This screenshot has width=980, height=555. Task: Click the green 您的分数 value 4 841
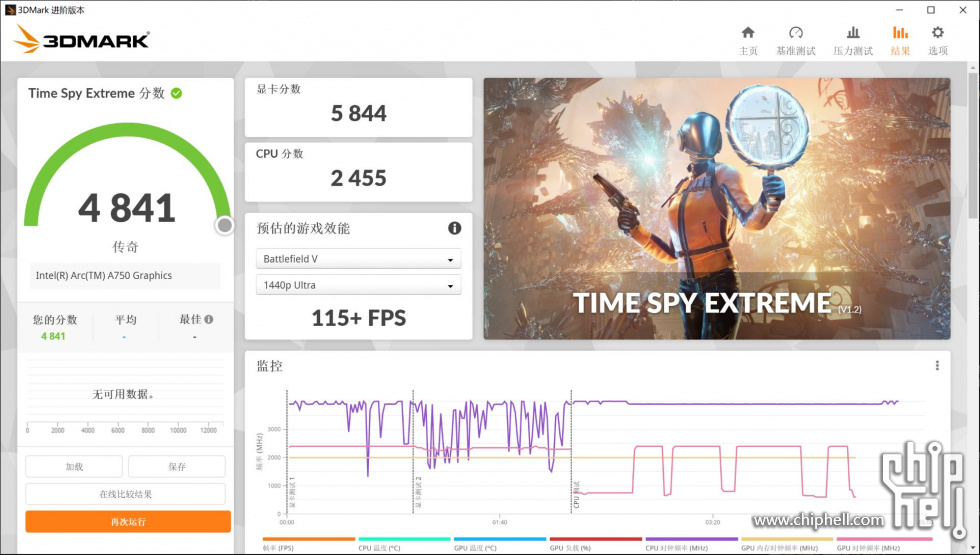coord(53,336)
